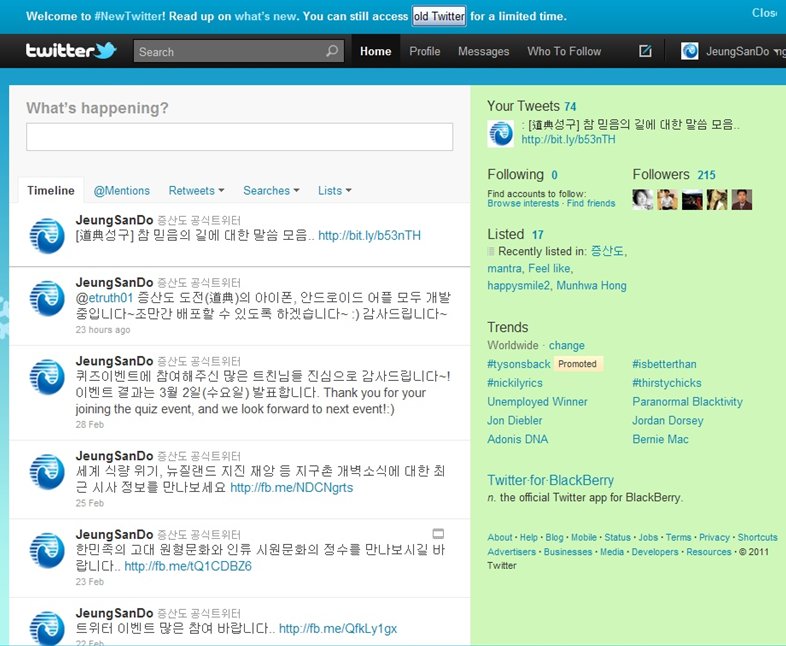Click Browse interests link
Screen dimensions: 786x646
click(523, 203)
